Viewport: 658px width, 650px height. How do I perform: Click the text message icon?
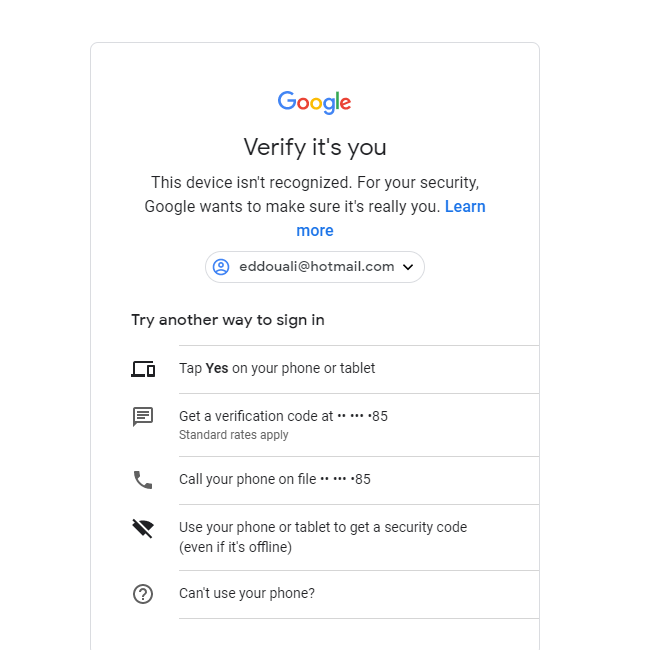pyautogui.click(x=143, y=417)
